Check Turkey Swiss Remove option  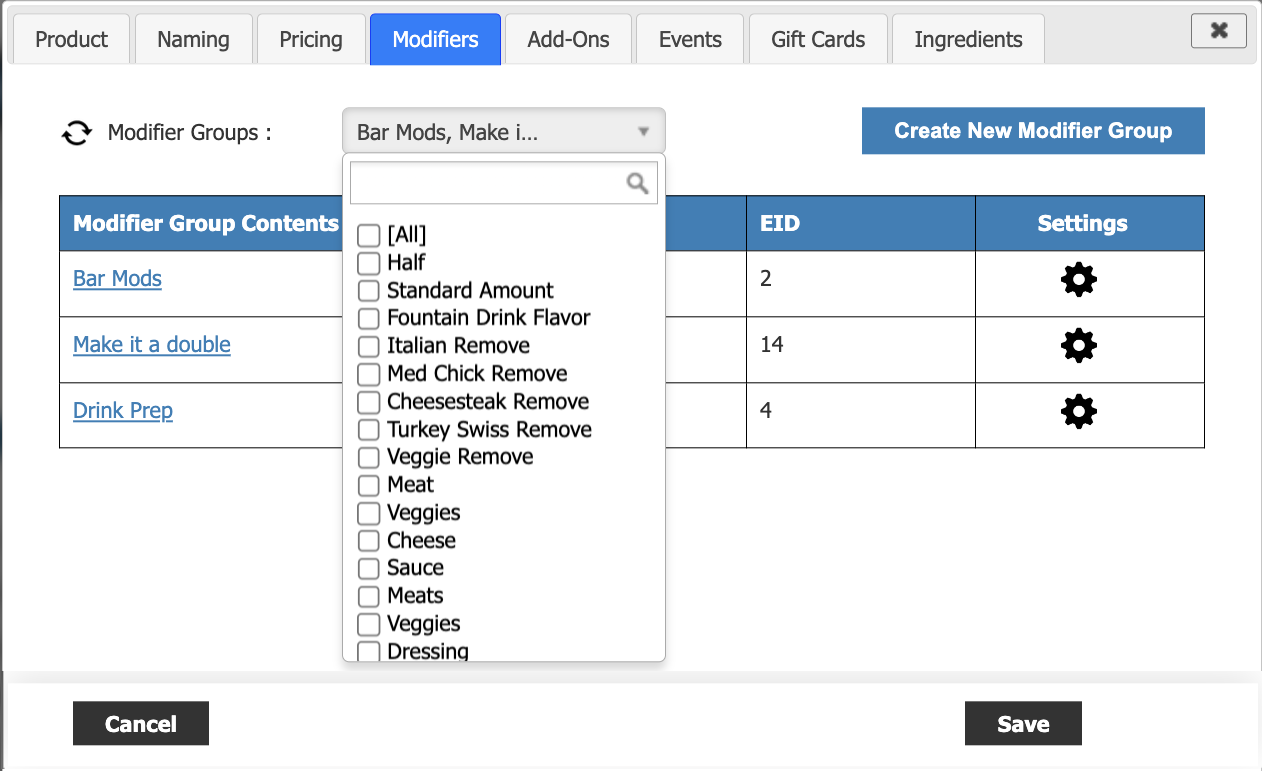(369, 430)
